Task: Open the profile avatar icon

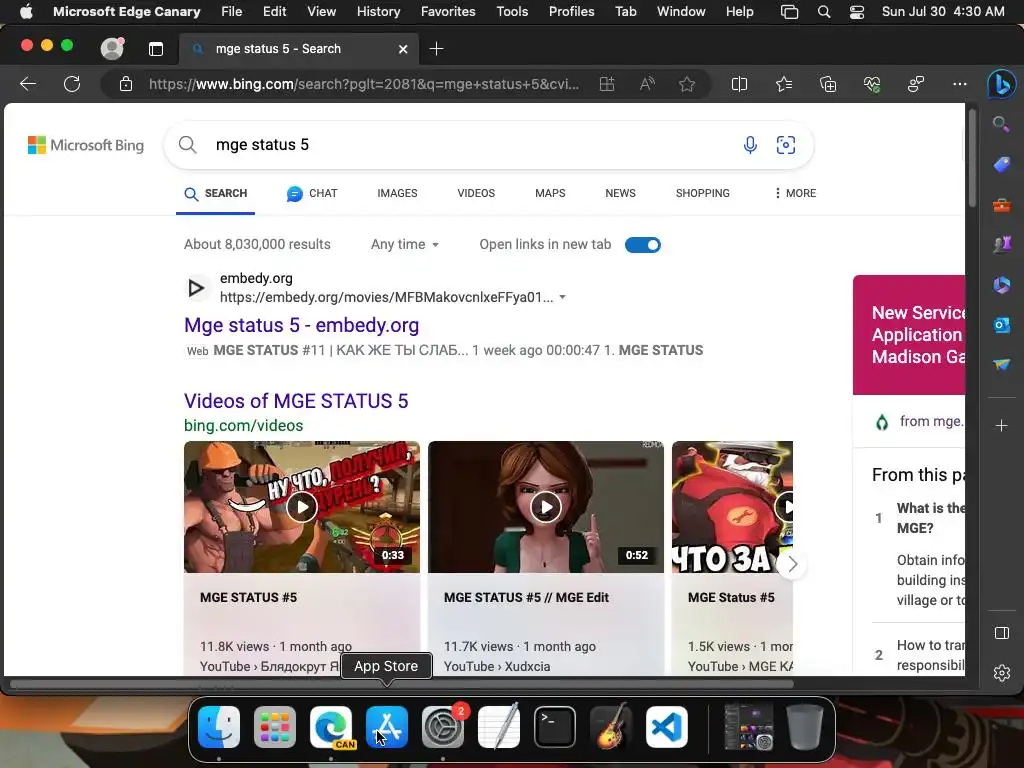Action: click(112, 48)
